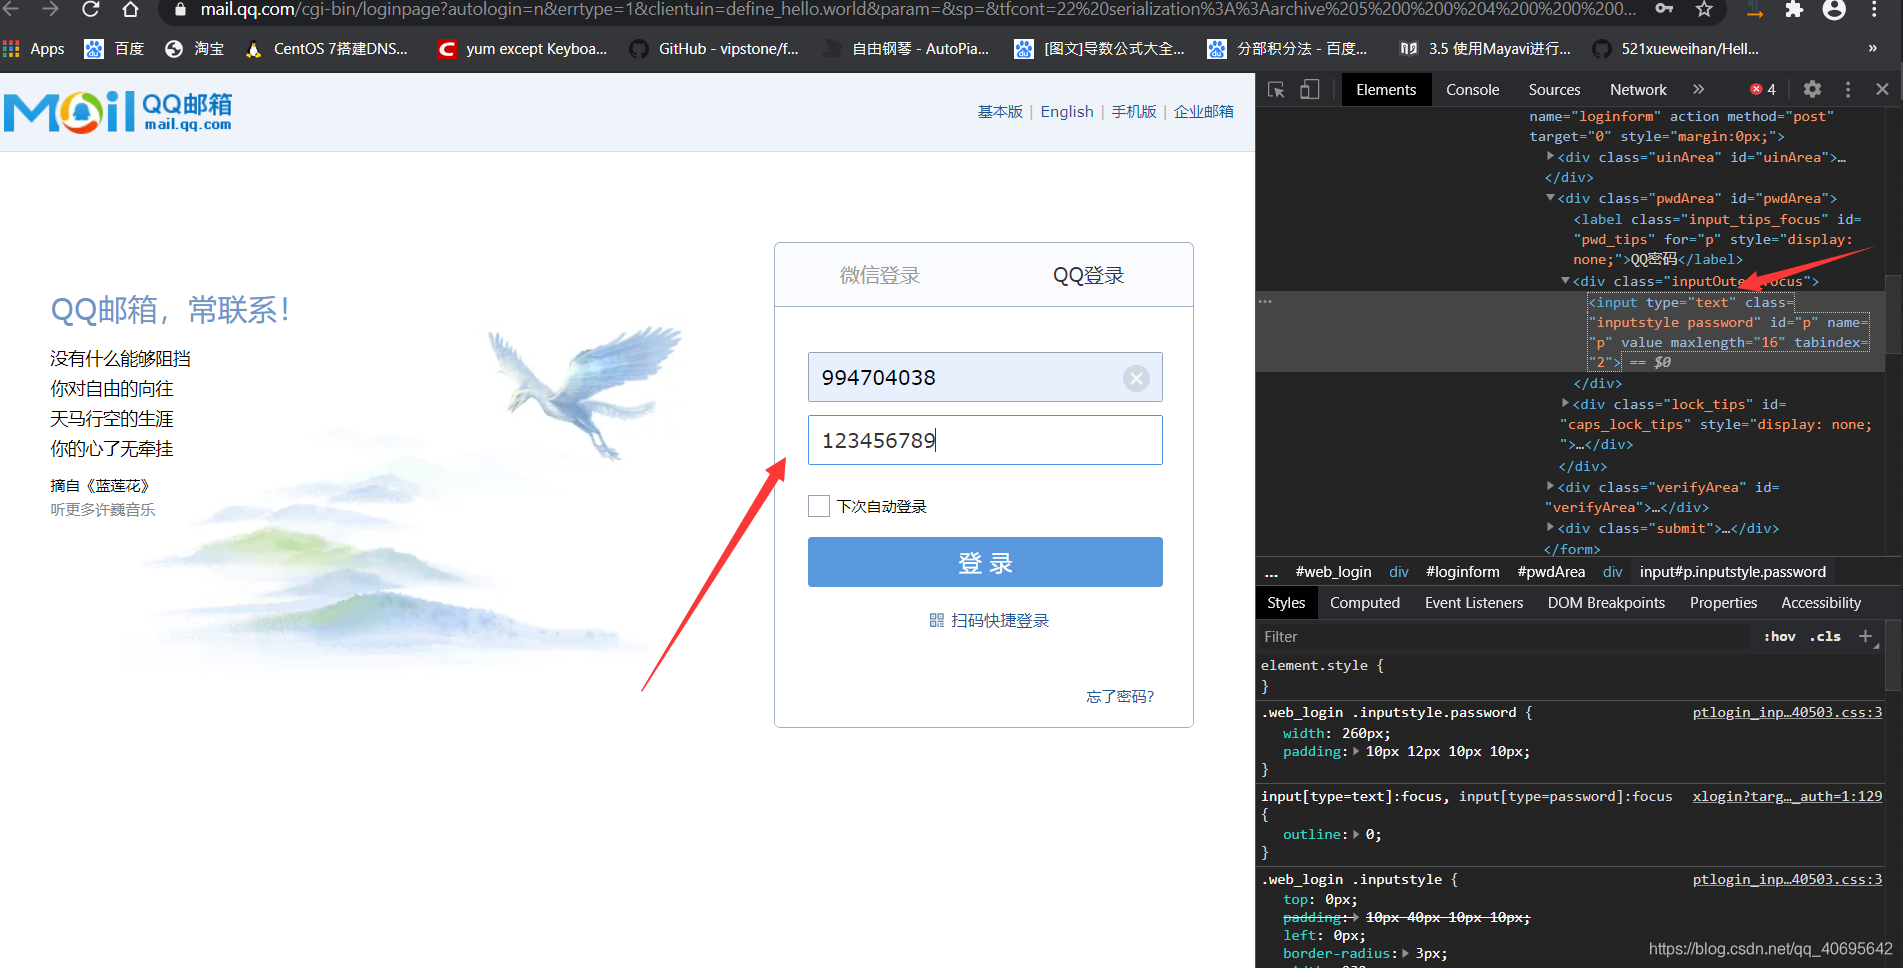Open the 自由钢琴 - AutoPia bookmark
The image size is (1903, 968).
pos(906,49)
